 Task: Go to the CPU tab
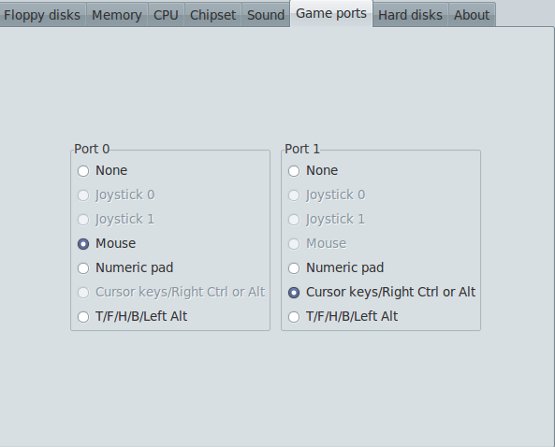click(x=166, y=15)
